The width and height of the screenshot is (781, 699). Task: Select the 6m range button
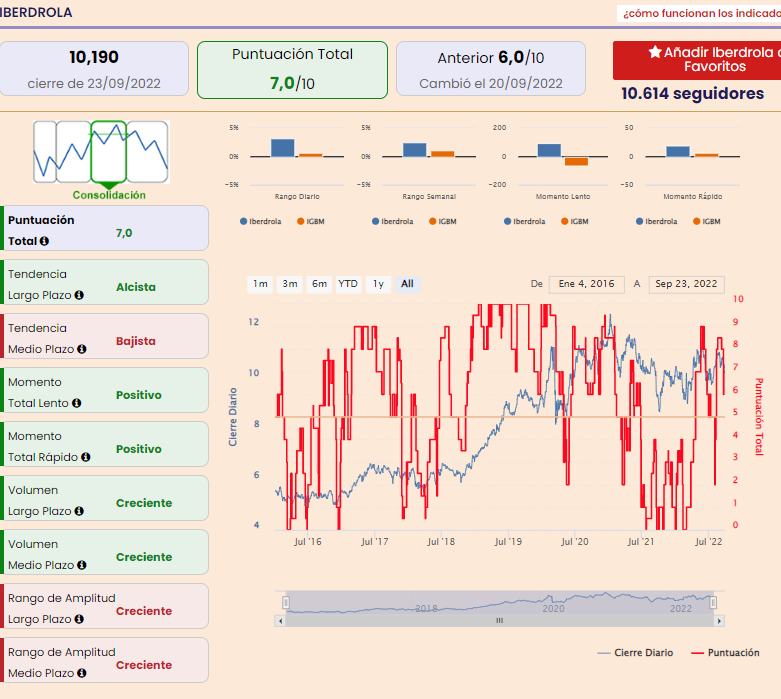tap(319, 284)
